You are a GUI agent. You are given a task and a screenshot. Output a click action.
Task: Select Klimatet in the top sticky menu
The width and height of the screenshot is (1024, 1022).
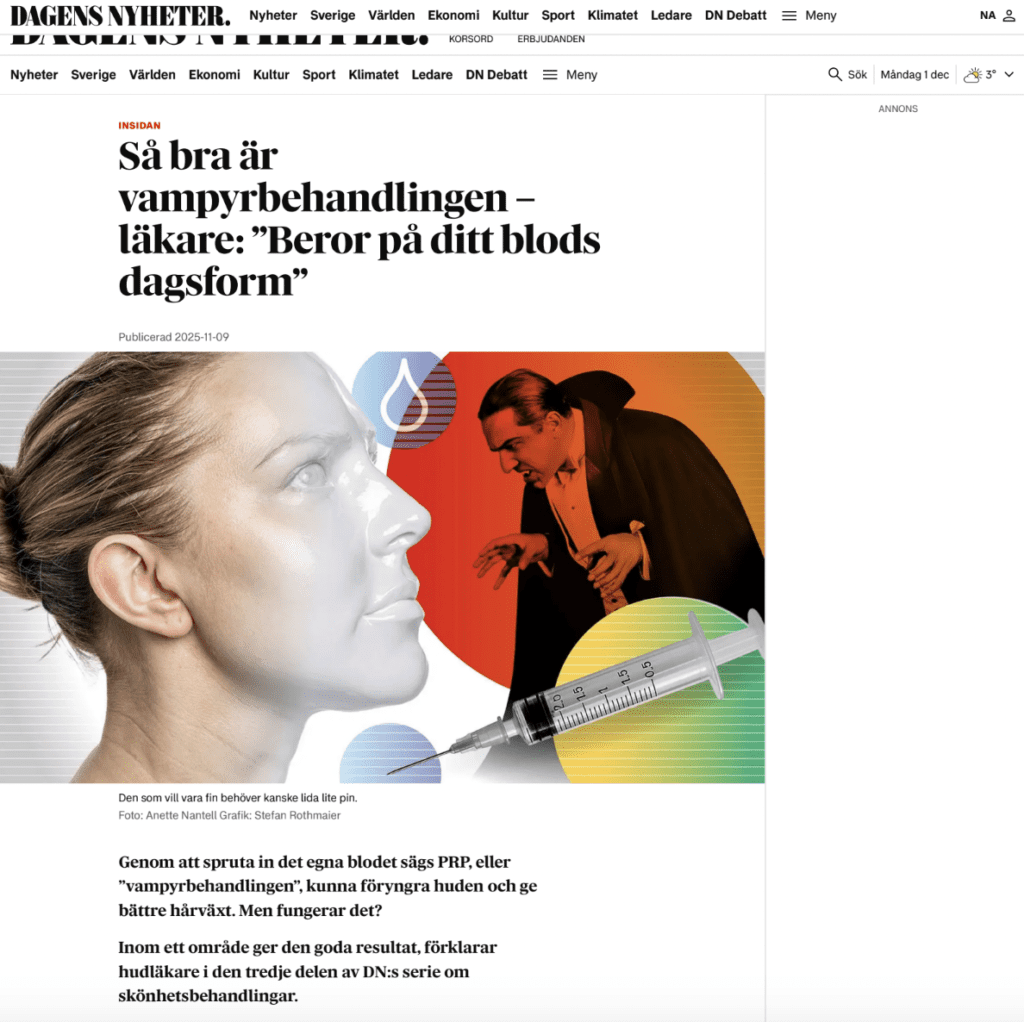pos(612,16)
